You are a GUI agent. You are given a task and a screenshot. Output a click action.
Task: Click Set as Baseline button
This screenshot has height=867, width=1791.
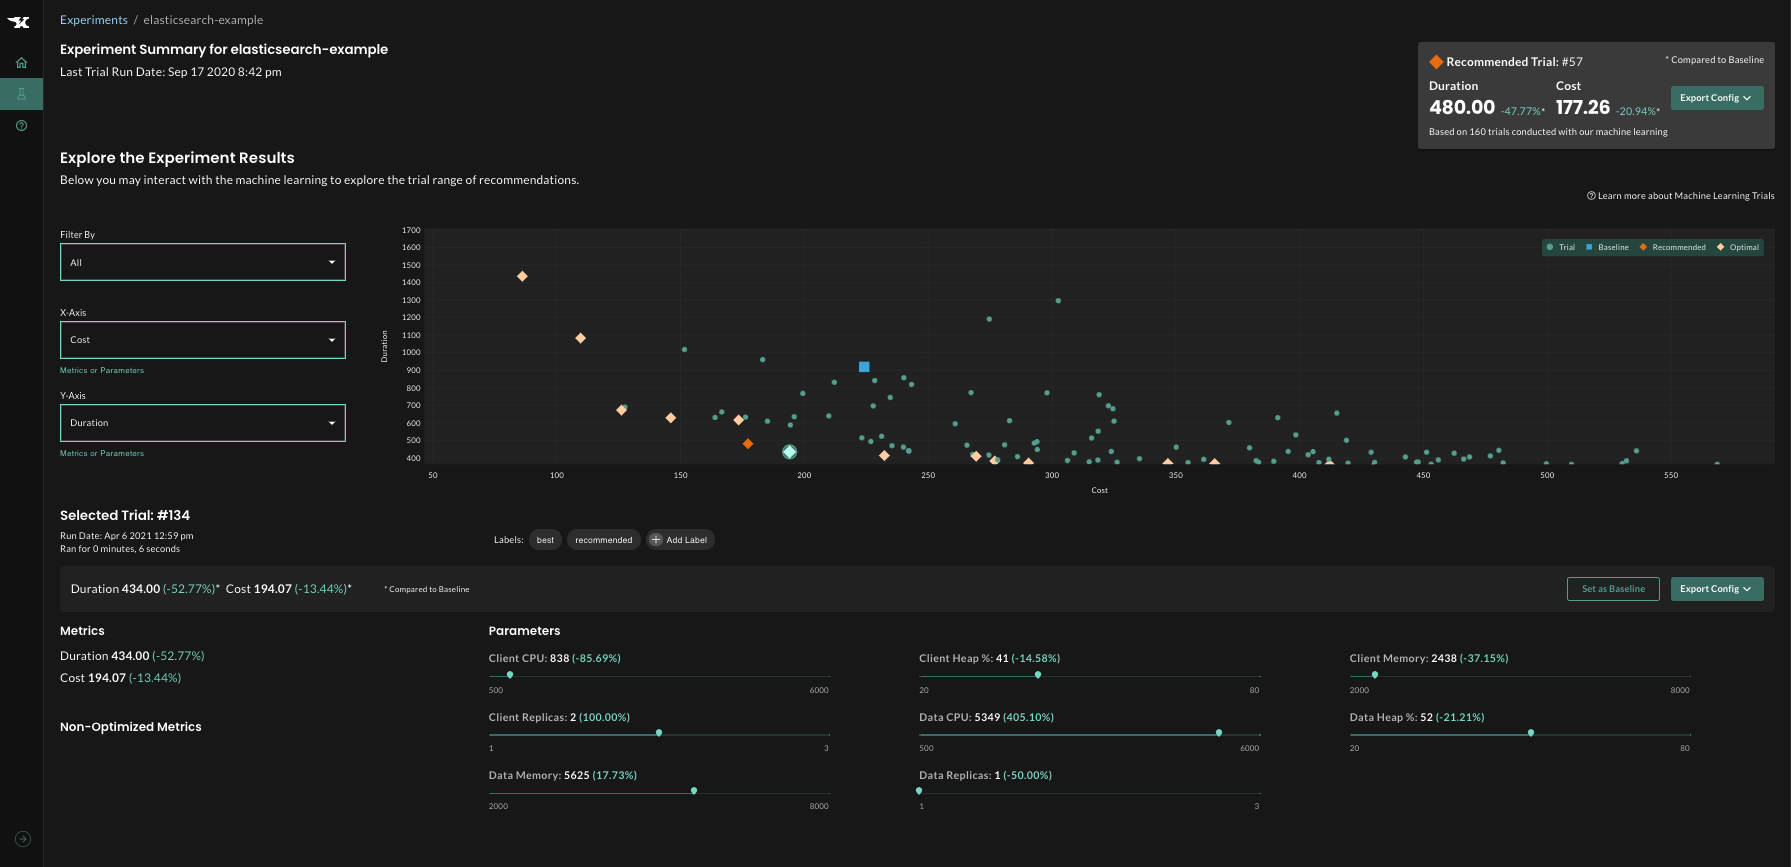pyautogui.click(x=1613, y=589)
